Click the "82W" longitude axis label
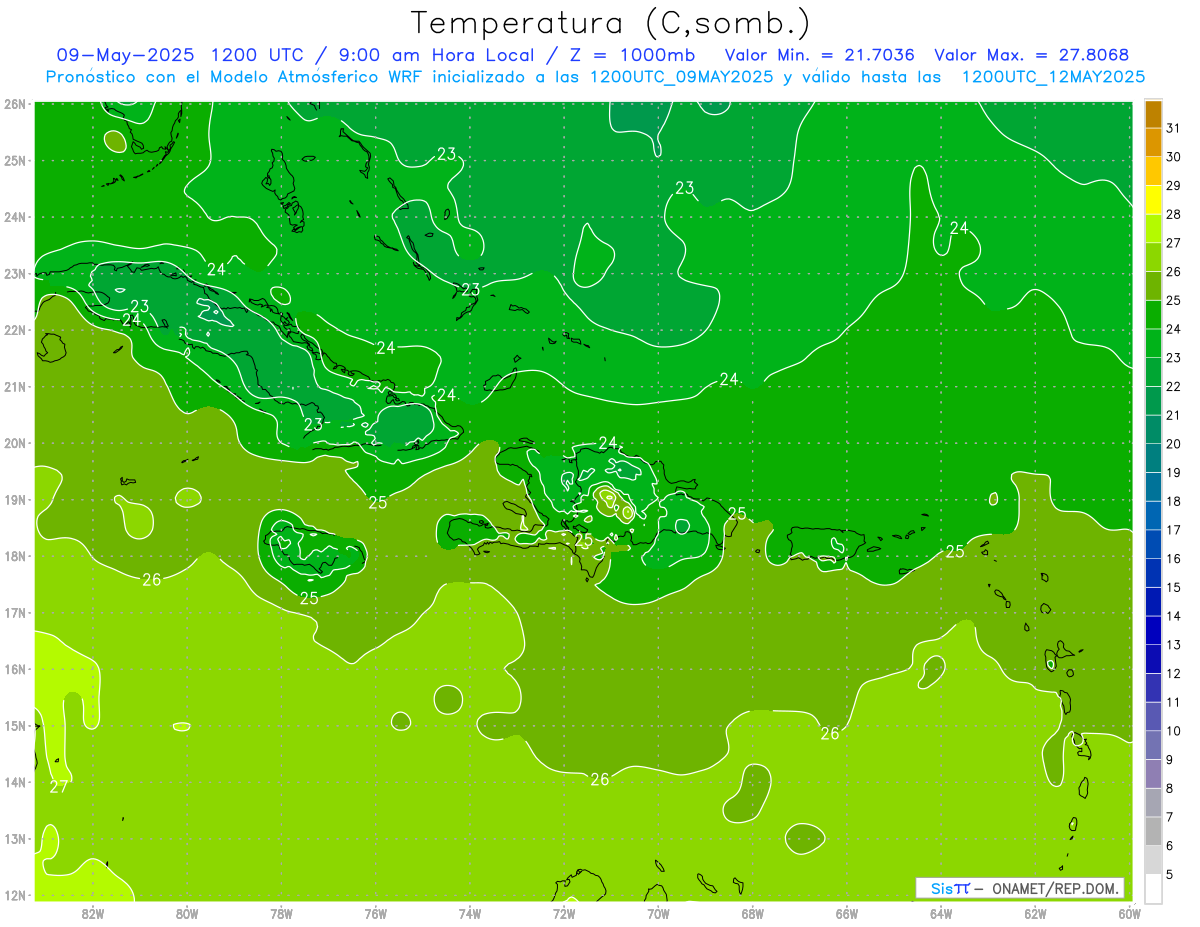 point(93,913)
